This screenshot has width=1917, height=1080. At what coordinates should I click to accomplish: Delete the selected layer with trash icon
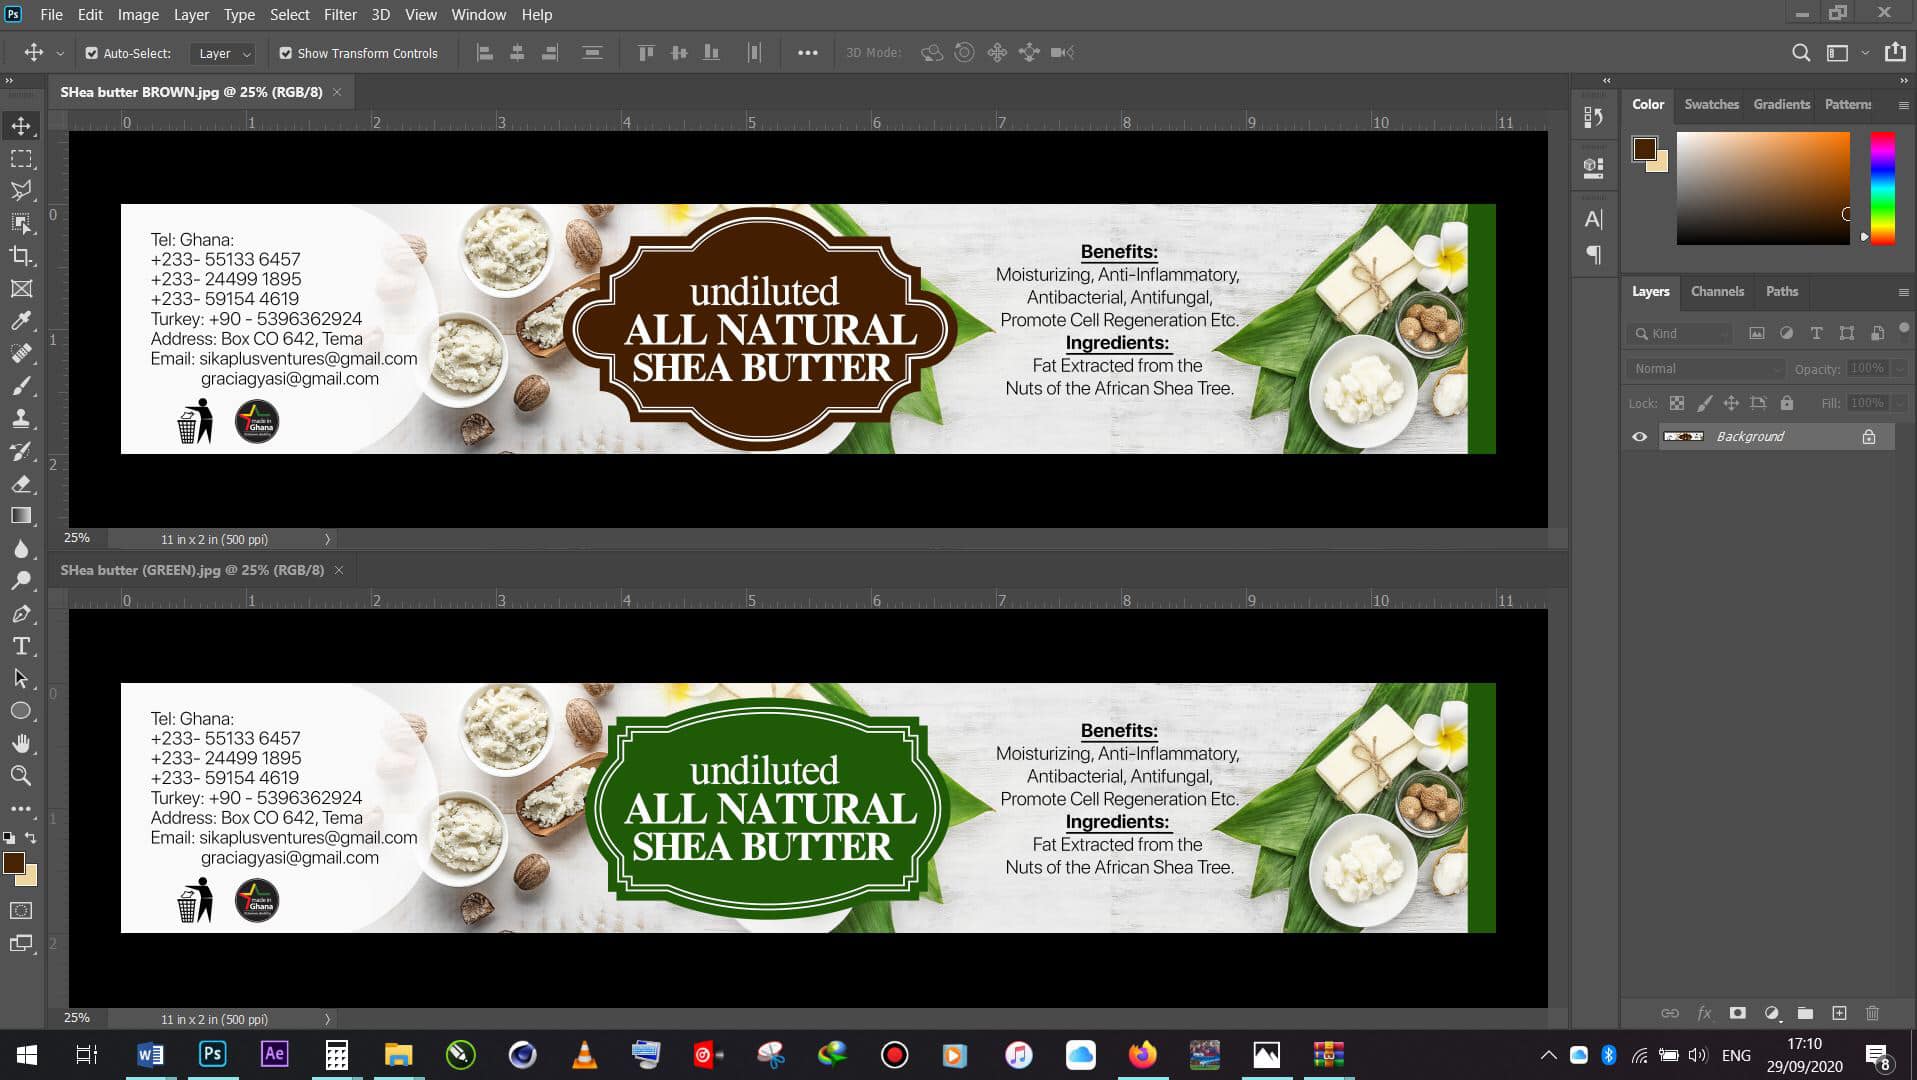1873,1013
